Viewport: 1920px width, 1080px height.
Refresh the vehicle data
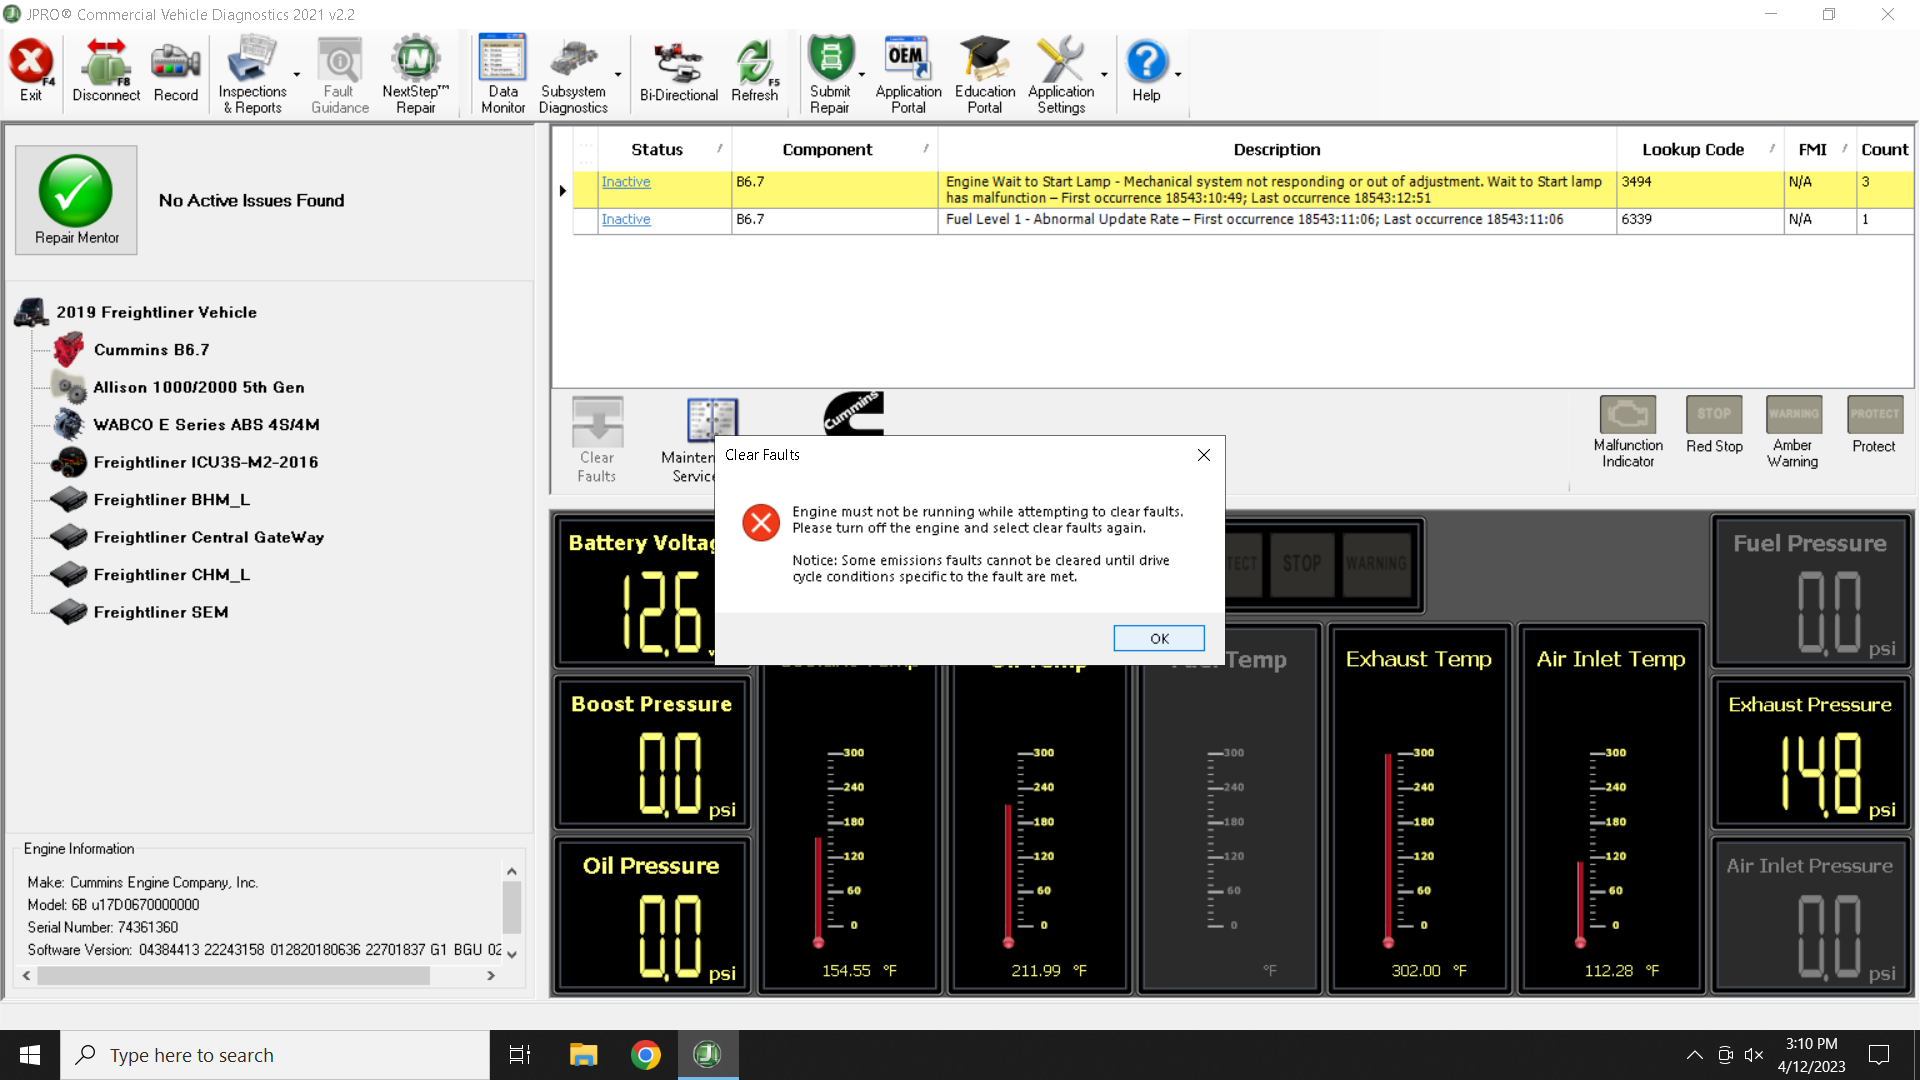754,71
